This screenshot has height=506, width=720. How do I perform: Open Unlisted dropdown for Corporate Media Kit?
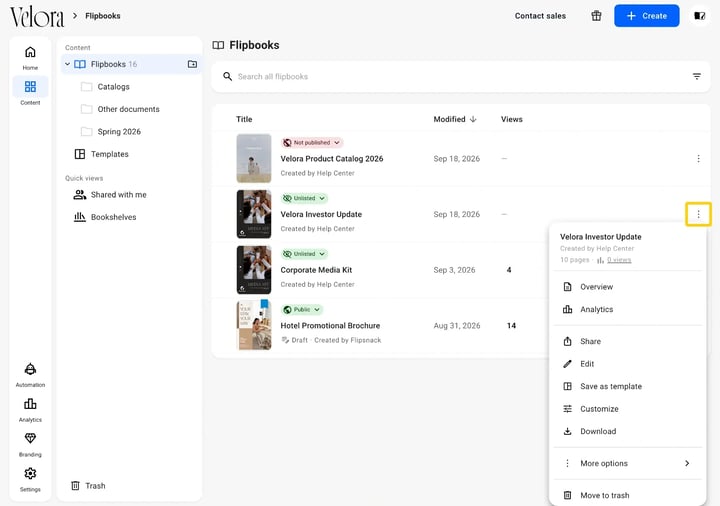click(x=304, y=254)
